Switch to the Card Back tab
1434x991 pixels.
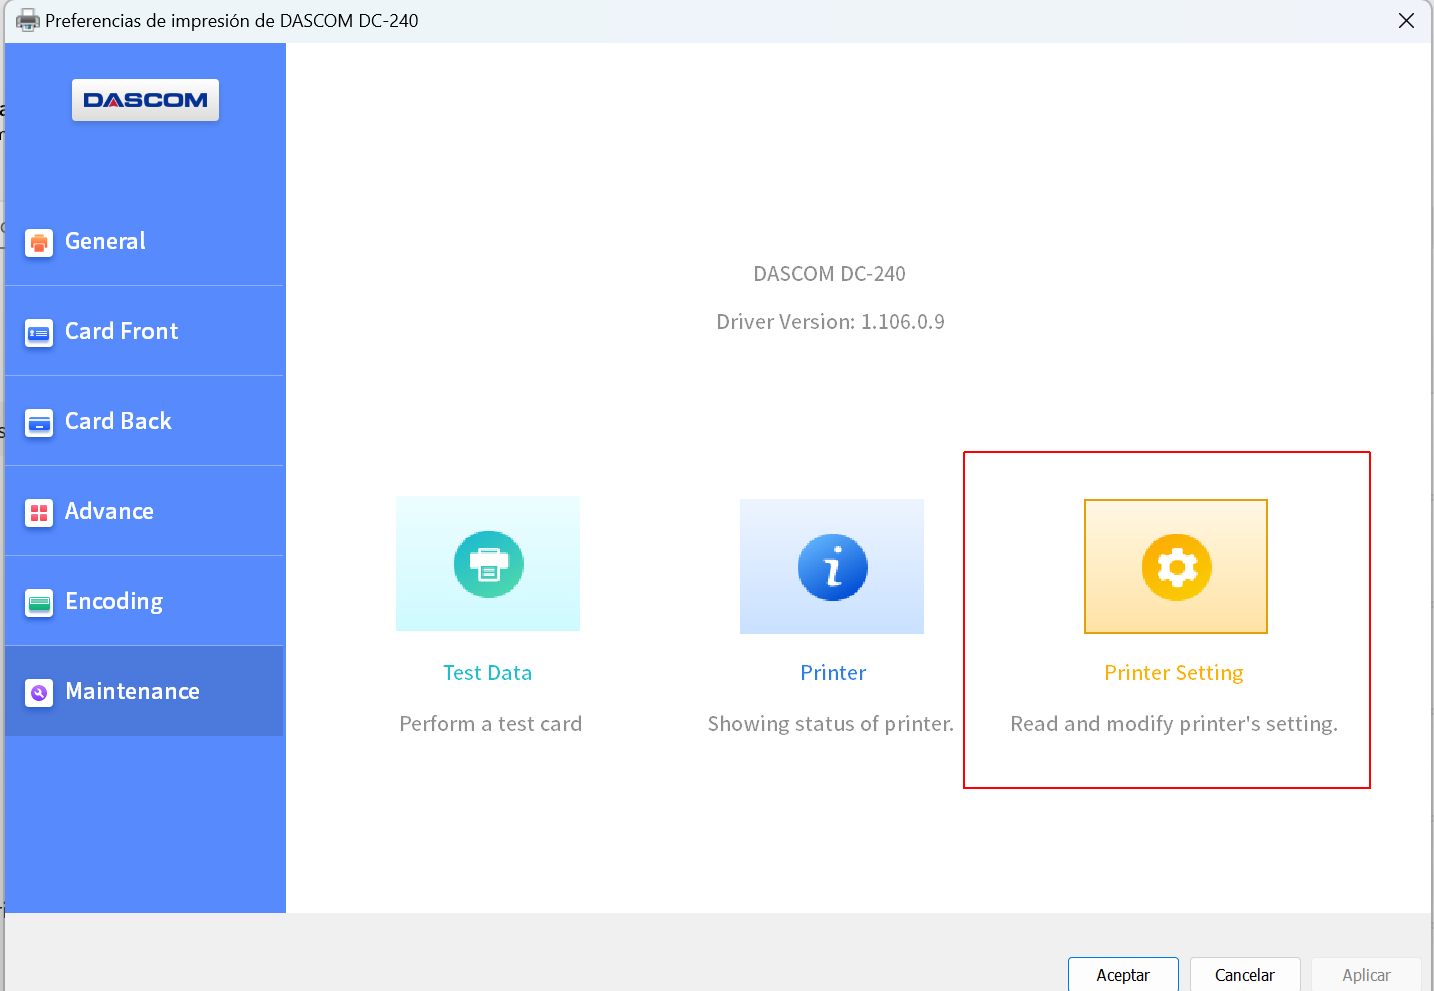tap(118, 421)
